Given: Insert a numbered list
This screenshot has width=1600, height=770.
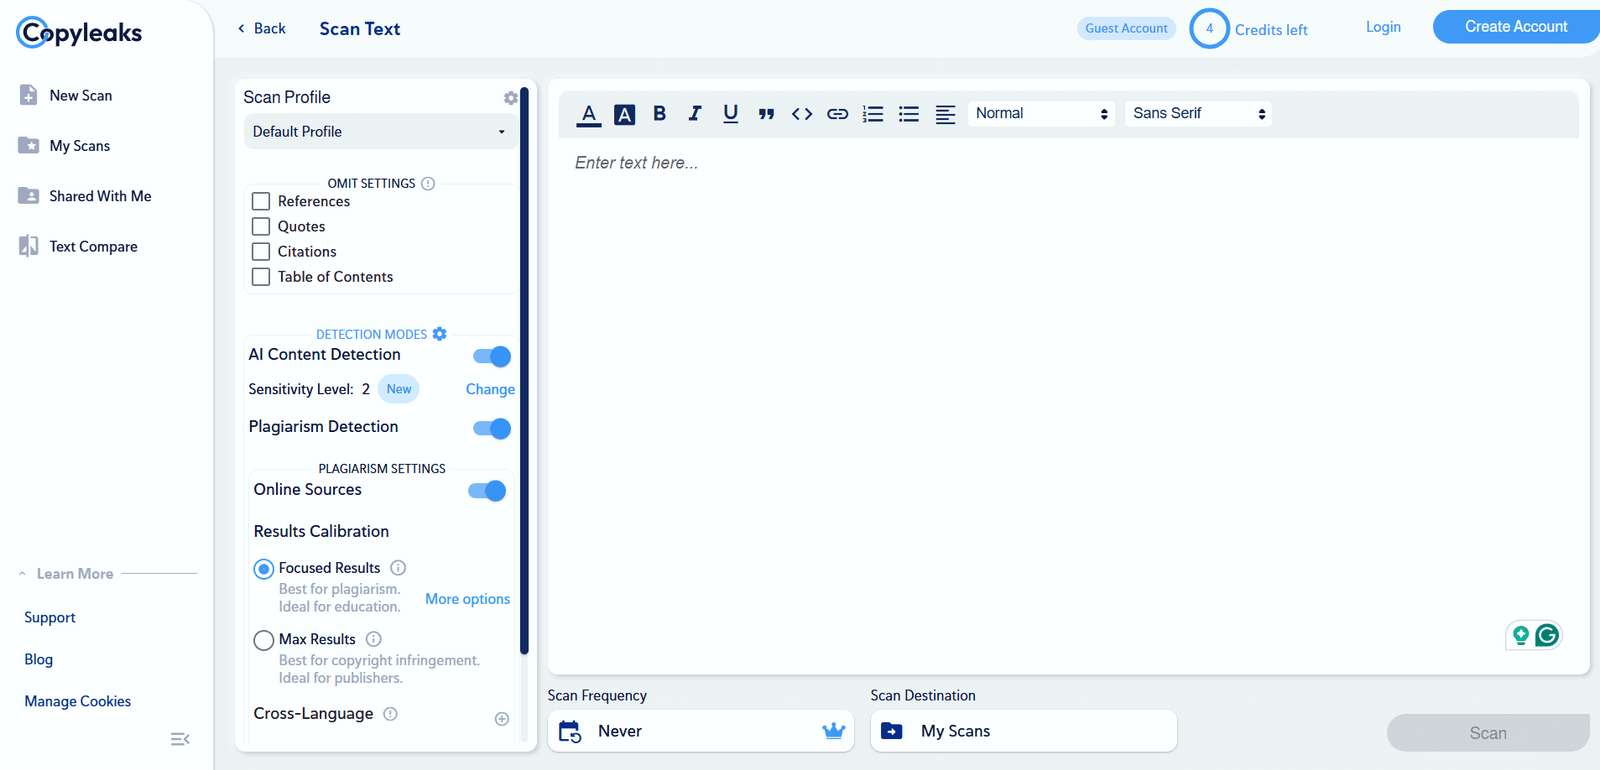Looking at the screenshot, I should (873, 114).
